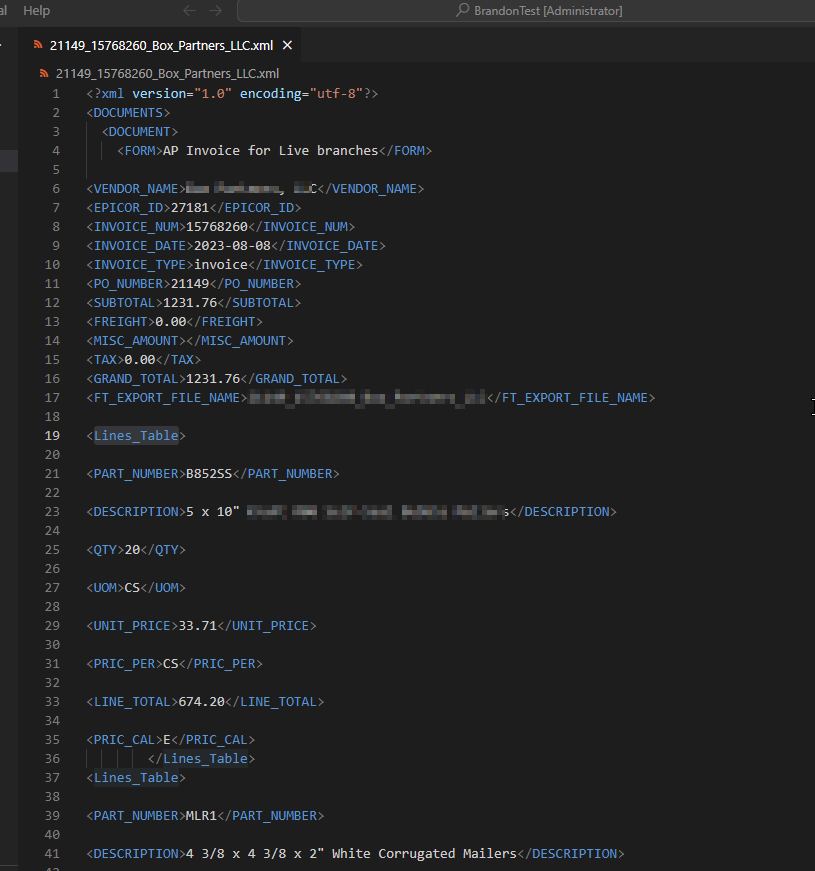The width and height of the screenshot is (815, 871).
Task: Click the XML file icon in the editor tab
Action: tap(38, 46)
